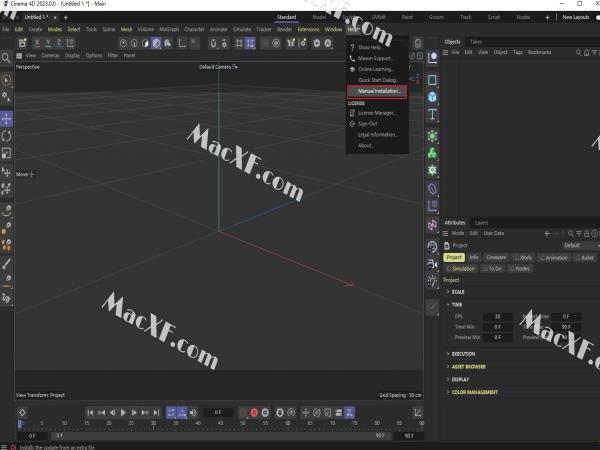Image resolution: width=600 pixels, height=450 pixels.
Task: Click the Attributes search icon
Action: (571, 233)
